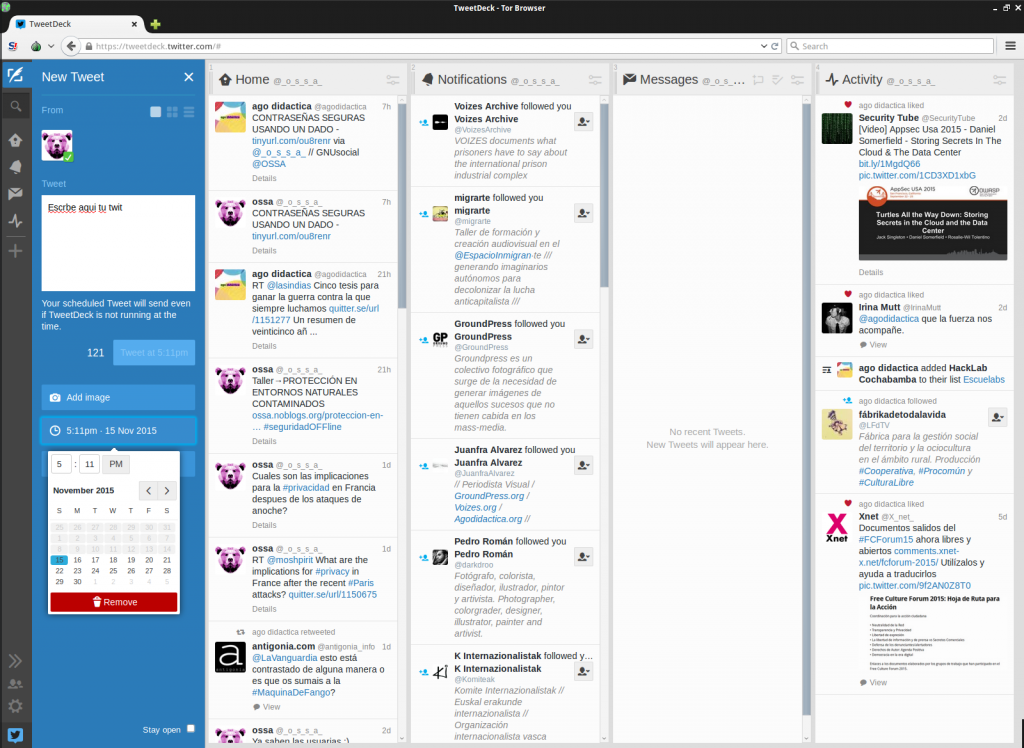Open follow options dropdown for Voizes Archive
This screenshot has height=748, width=1024.
click(583, 122)
